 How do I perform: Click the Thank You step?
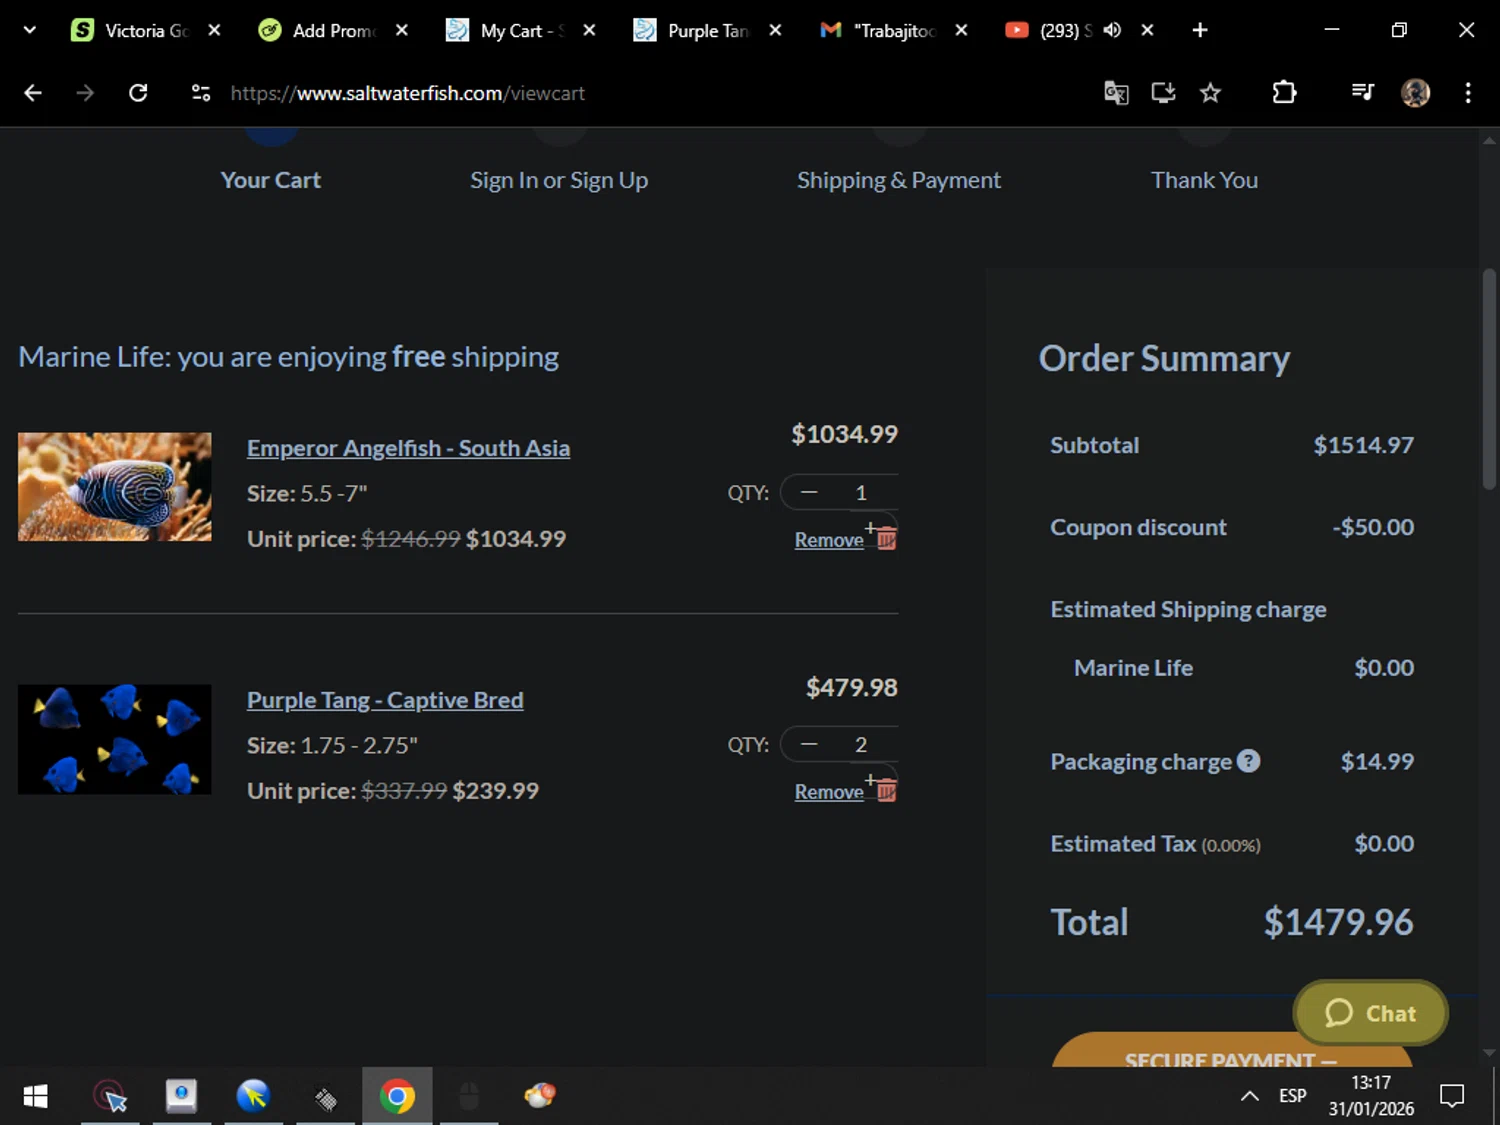coord(1204,180)
